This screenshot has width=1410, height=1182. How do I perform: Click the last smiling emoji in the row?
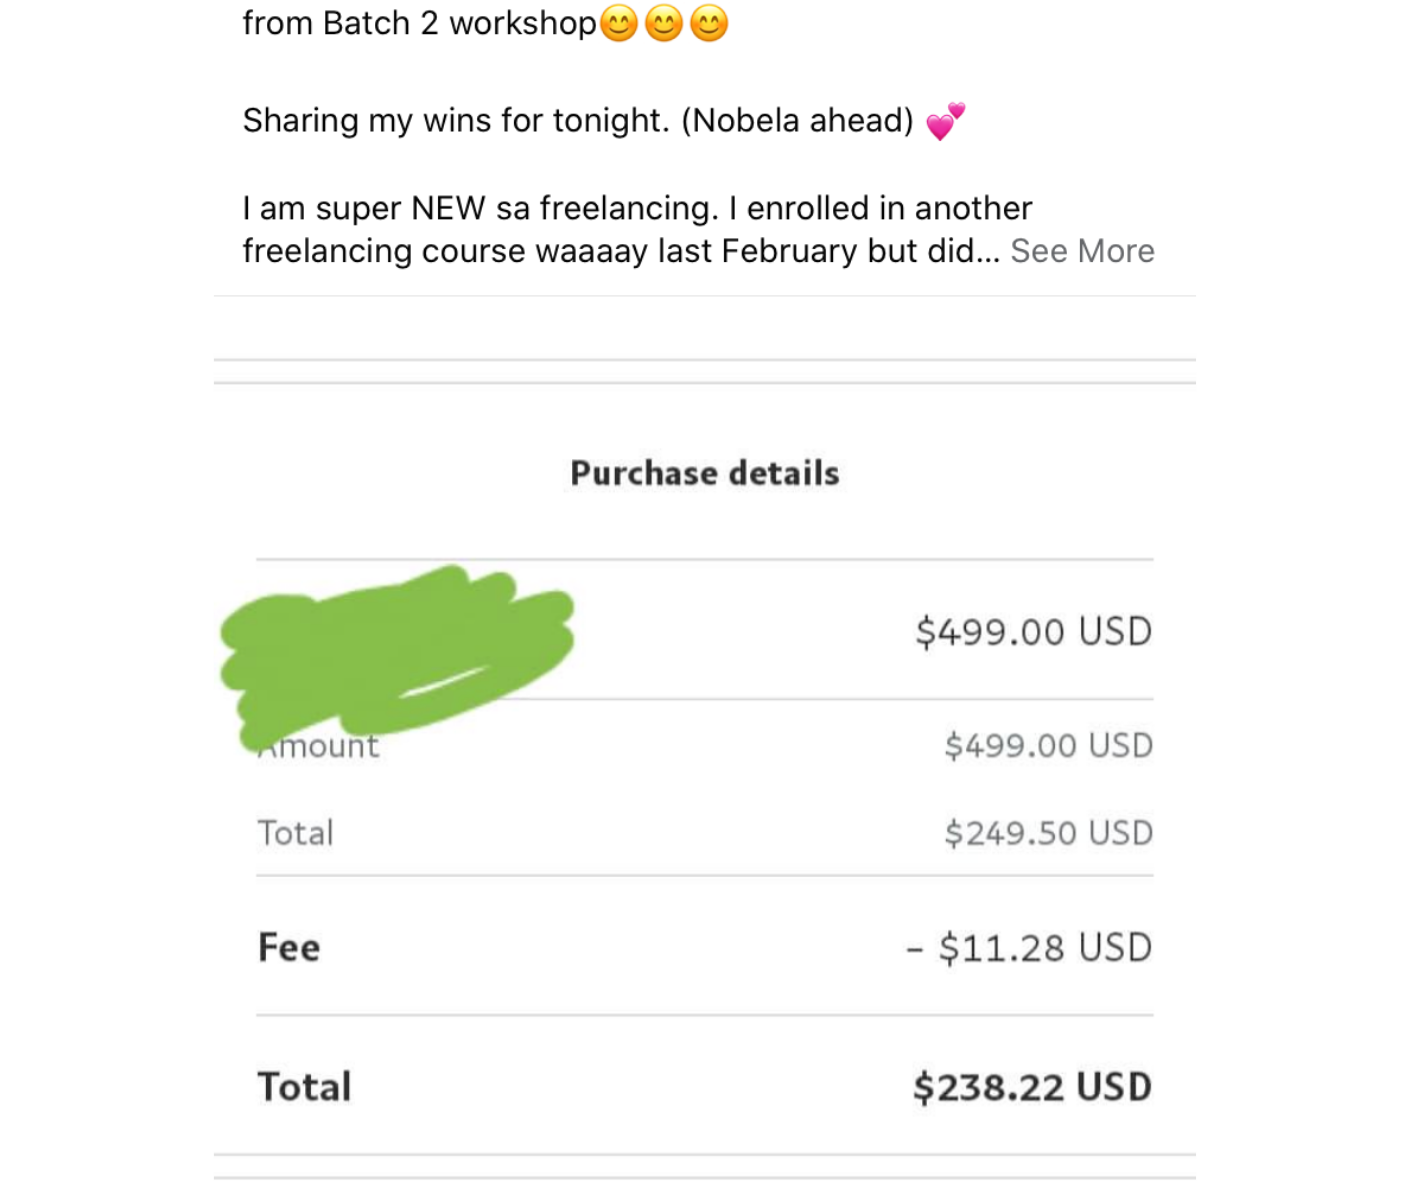tap(709, 23)
